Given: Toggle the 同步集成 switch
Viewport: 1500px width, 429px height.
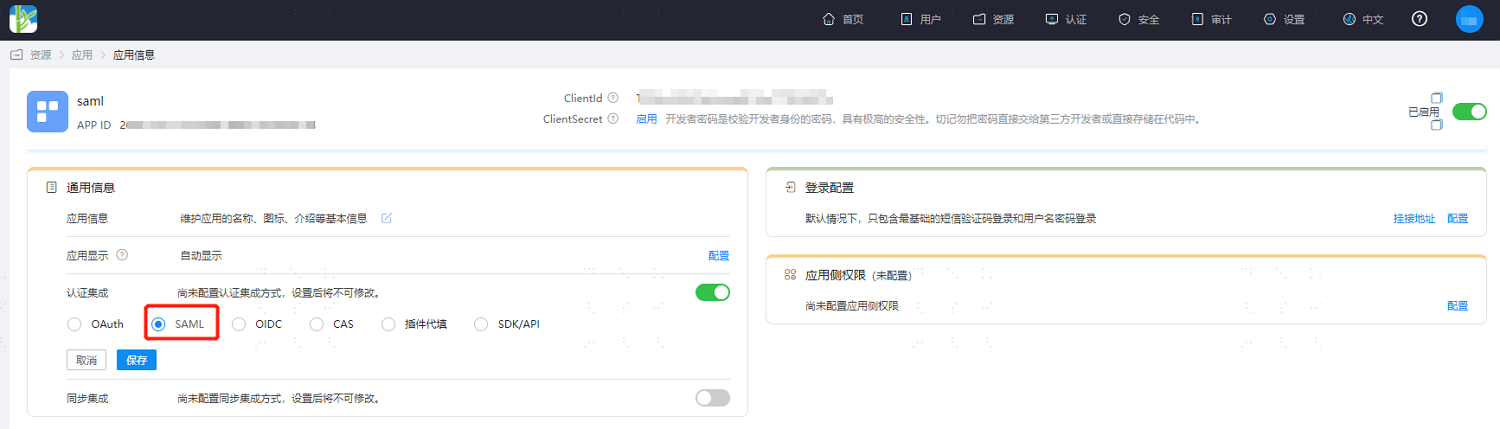Looking at the screenshot, I should coord(713,398).
